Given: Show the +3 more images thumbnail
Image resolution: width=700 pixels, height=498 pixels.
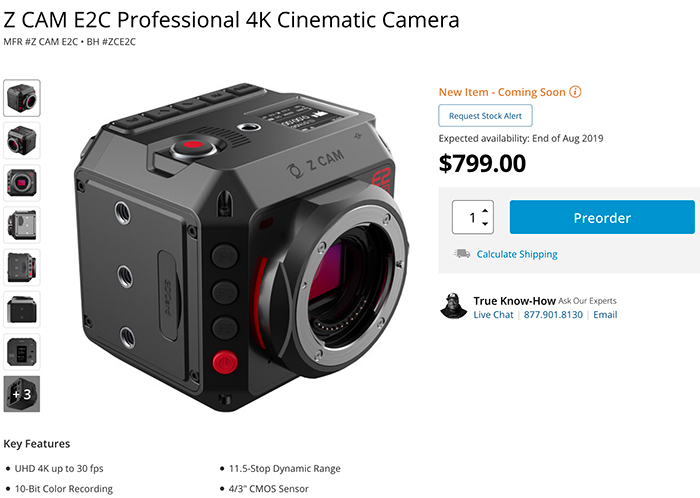Looking at the screenshot, I should (x=22, y=393).
